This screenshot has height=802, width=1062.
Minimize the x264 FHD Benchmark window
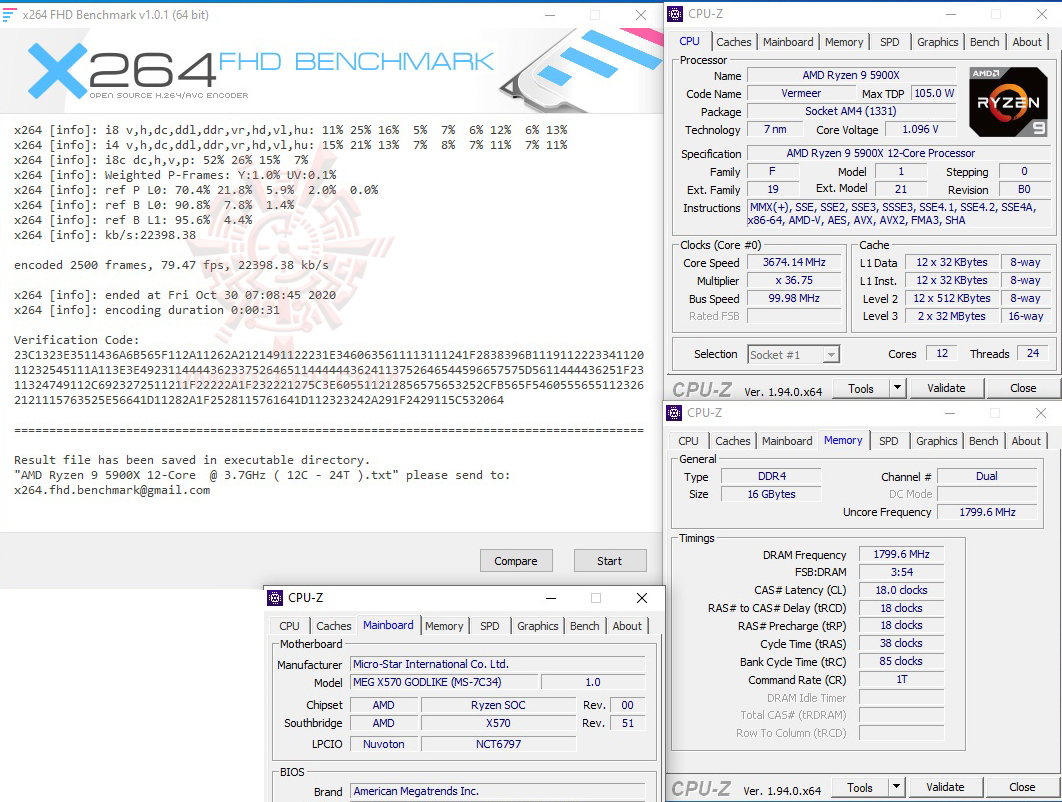[551, 15]
